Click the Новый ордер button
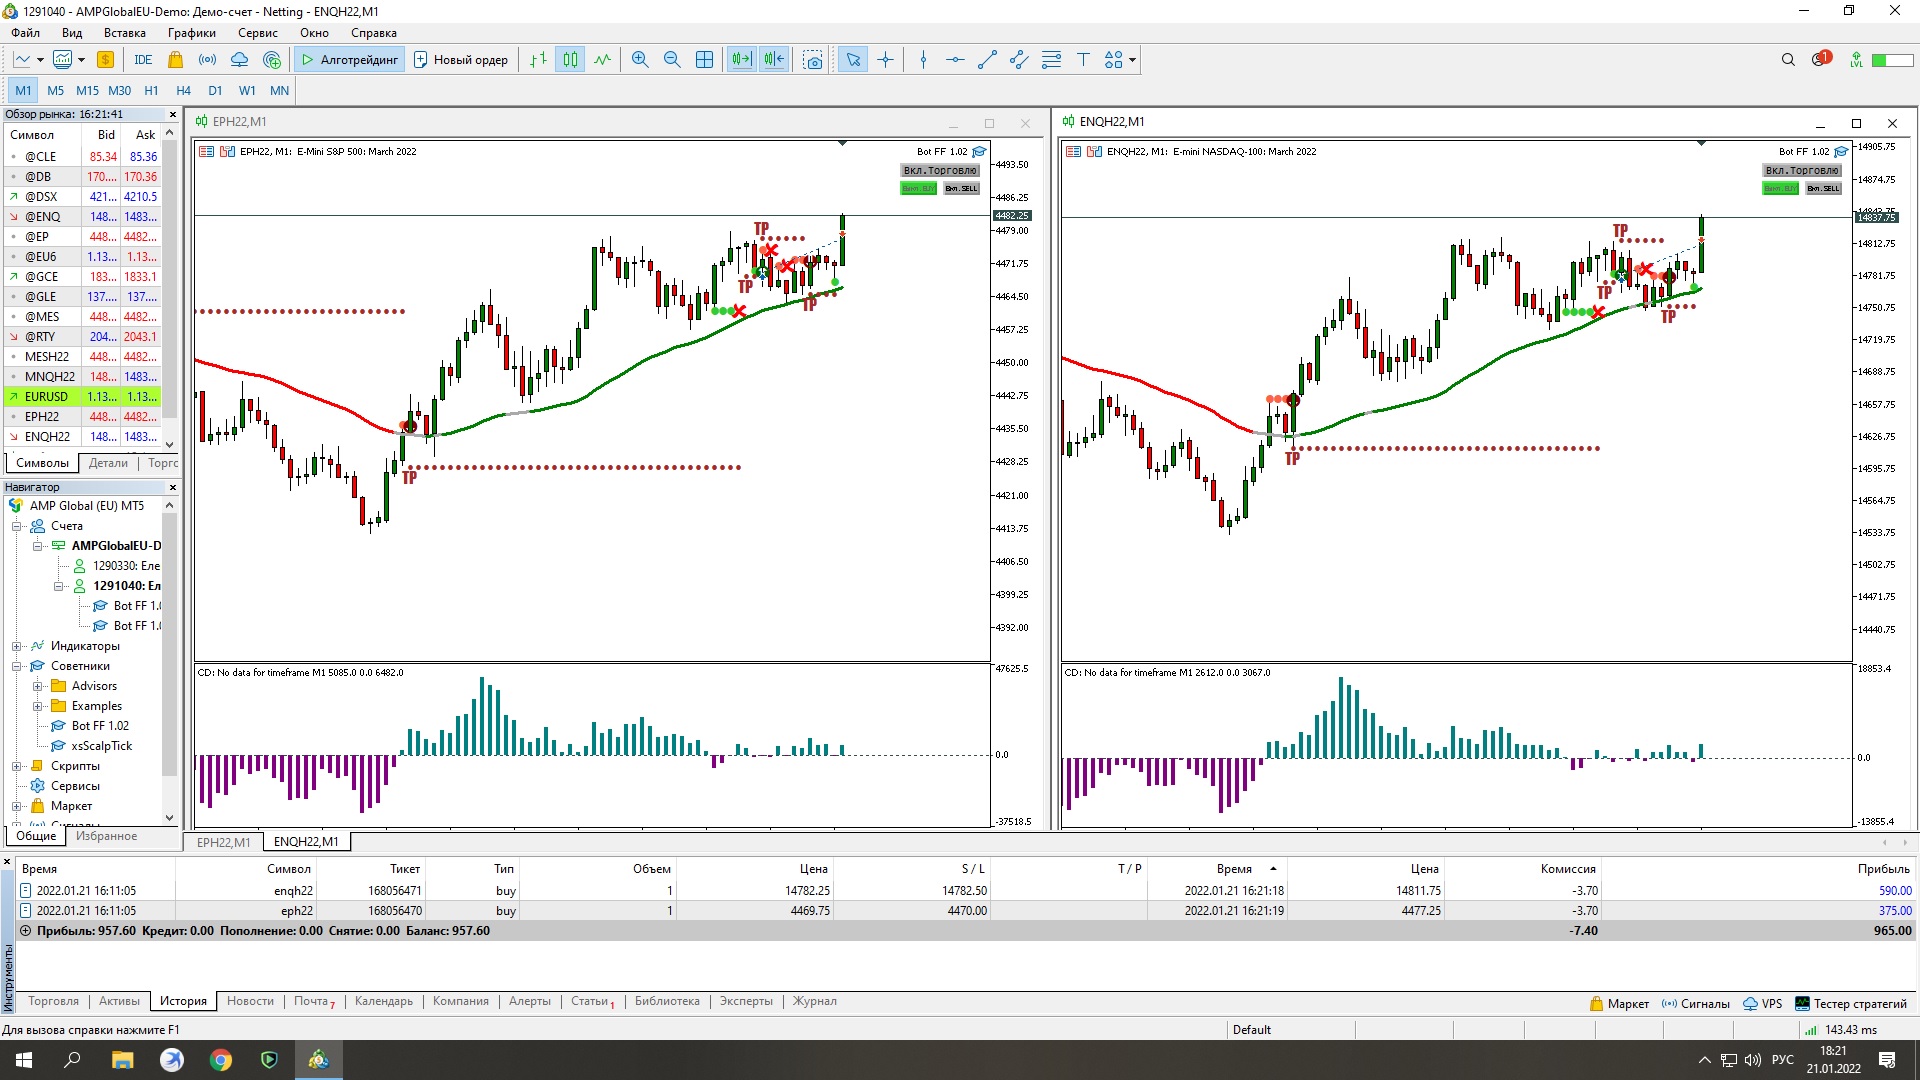Image resolution: width=1920 pixels, height=1080 pixels. (x=461, y=60)
